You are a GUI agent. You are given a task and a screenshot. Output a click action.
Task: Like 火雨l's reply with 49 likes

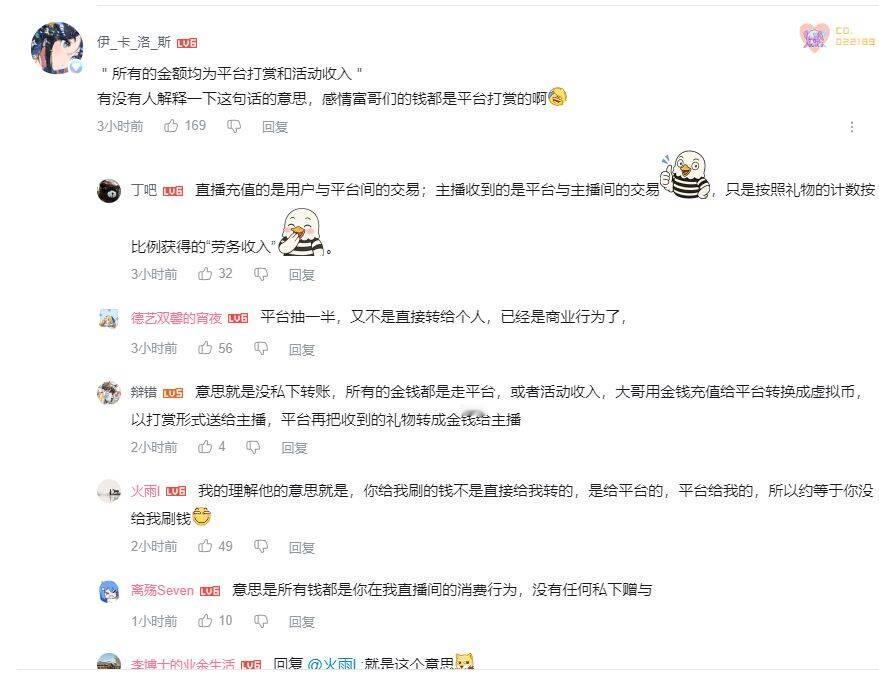[205, 546]
